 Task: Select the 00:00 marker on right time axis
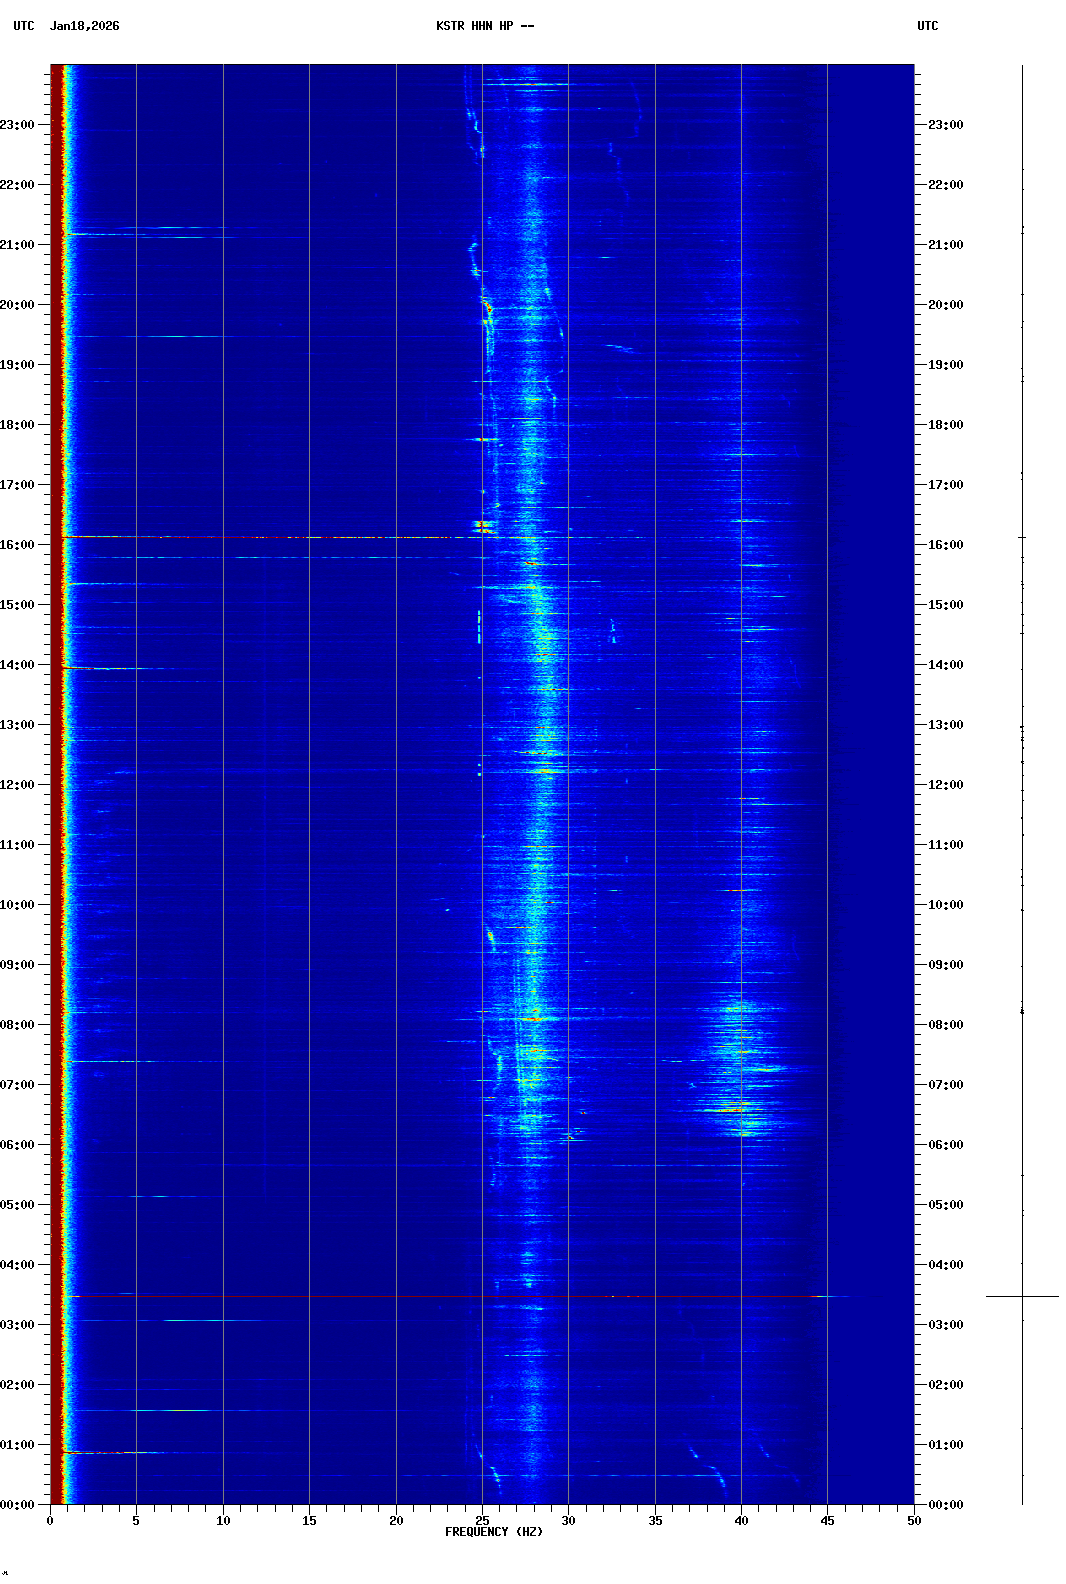pos(944,1505)
